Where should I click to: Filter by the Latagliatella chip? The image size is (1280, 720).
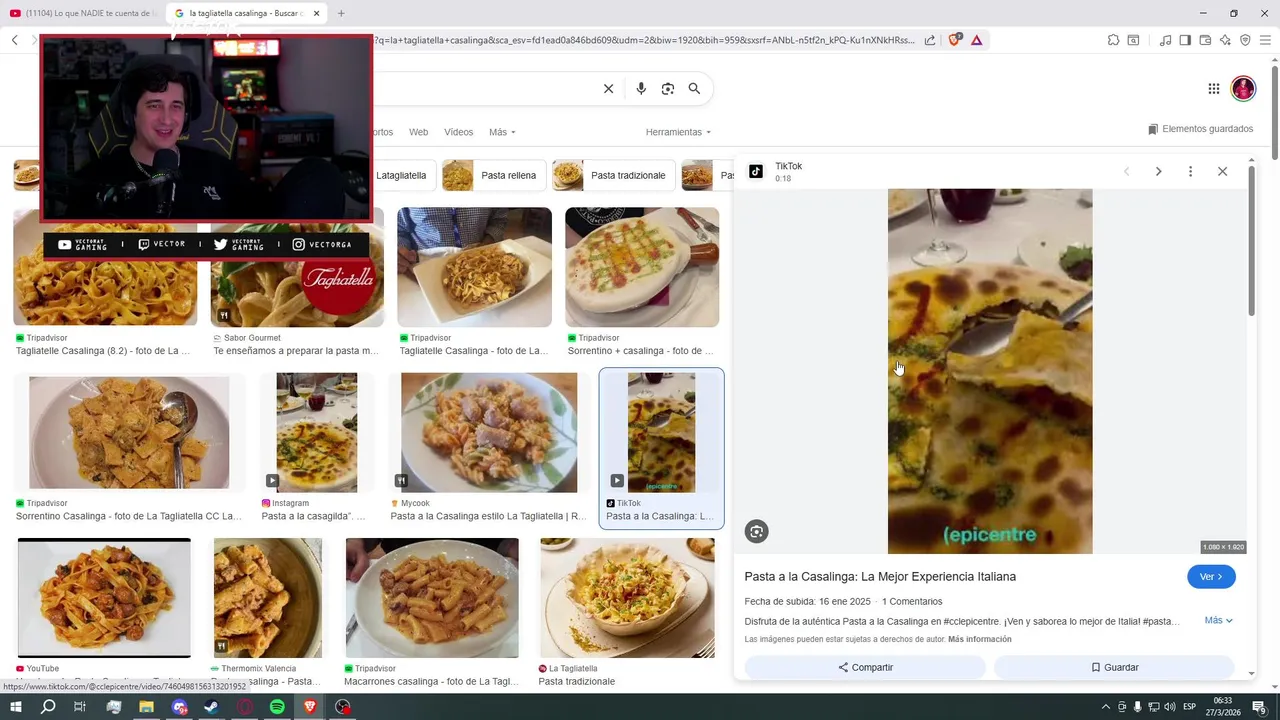(401, 175)
